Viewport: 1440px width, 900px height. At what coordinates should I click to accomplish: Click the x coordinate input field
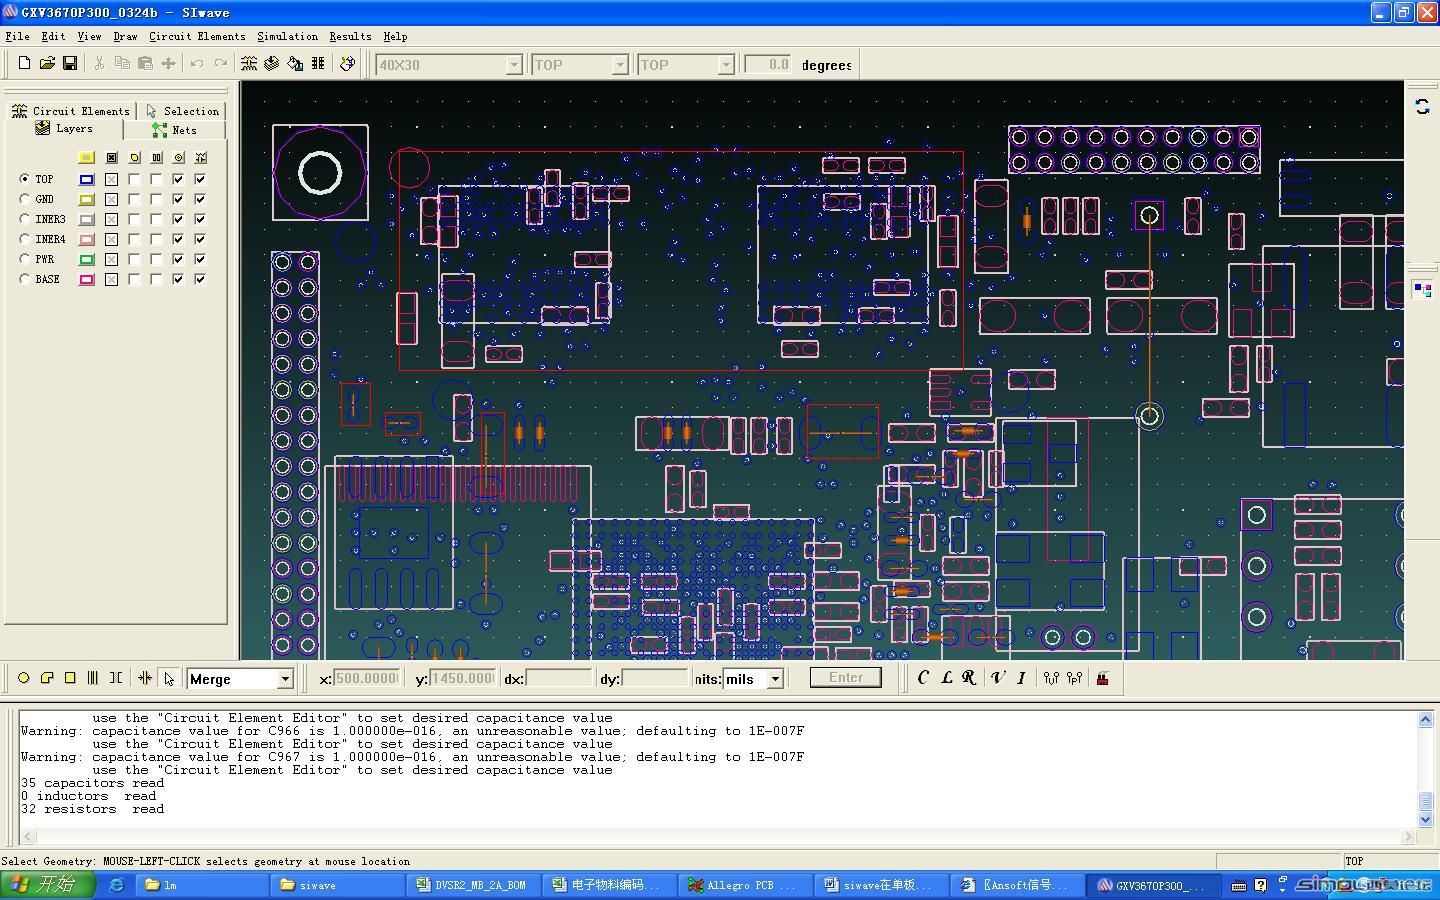367,678
